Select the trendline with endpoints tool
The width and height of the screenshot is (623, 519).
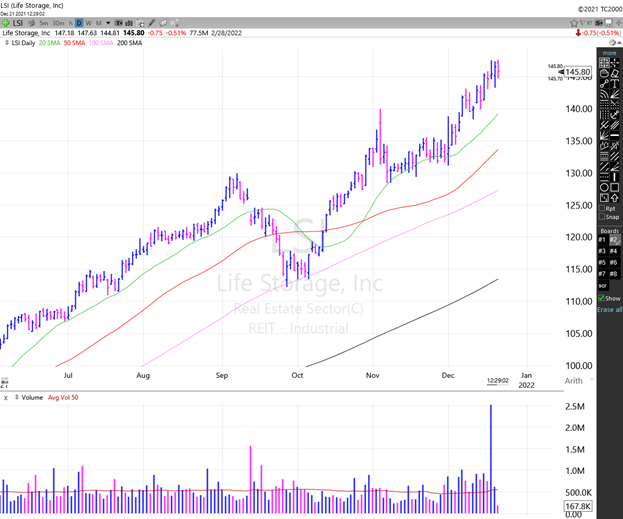point(604,85)
